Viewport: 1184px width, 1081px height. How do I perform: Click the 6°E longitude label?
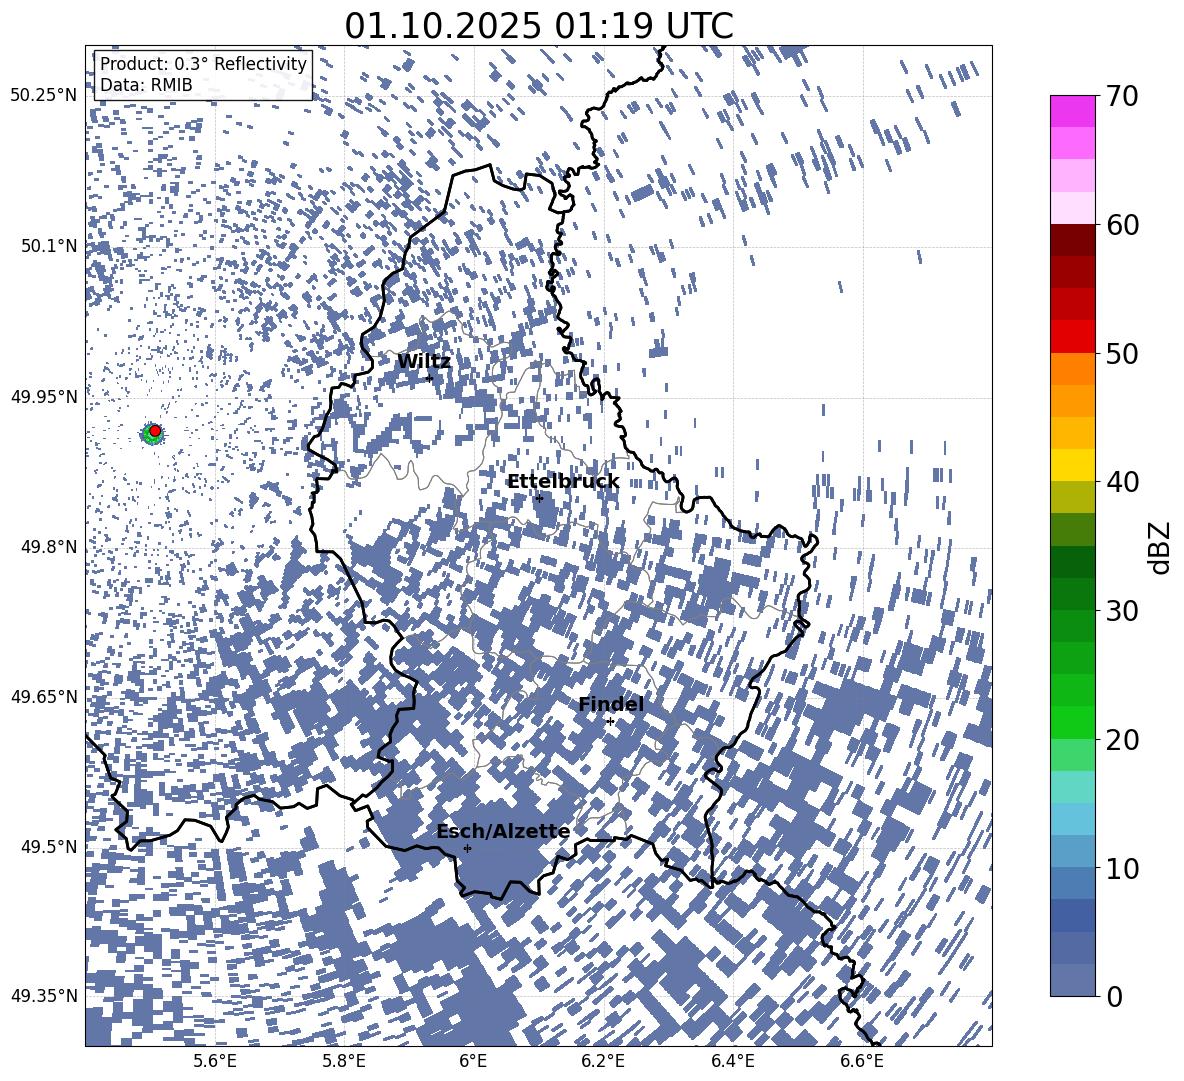473,1062
